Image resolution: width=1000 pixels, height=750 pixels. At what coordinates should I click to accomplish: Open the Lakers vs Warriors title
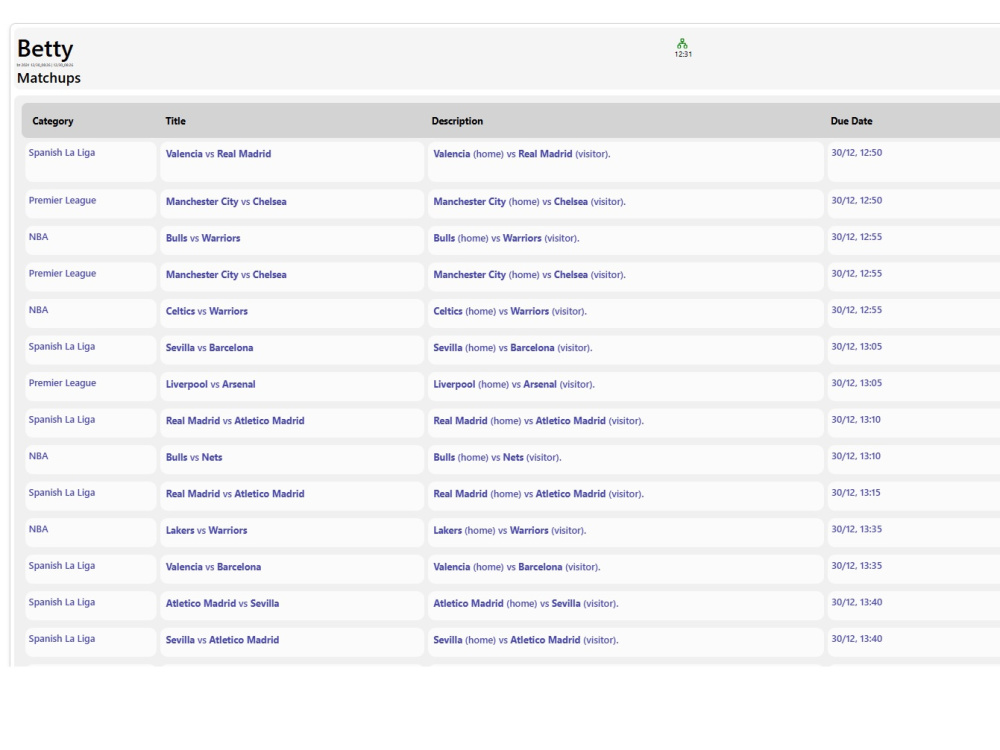207,531
